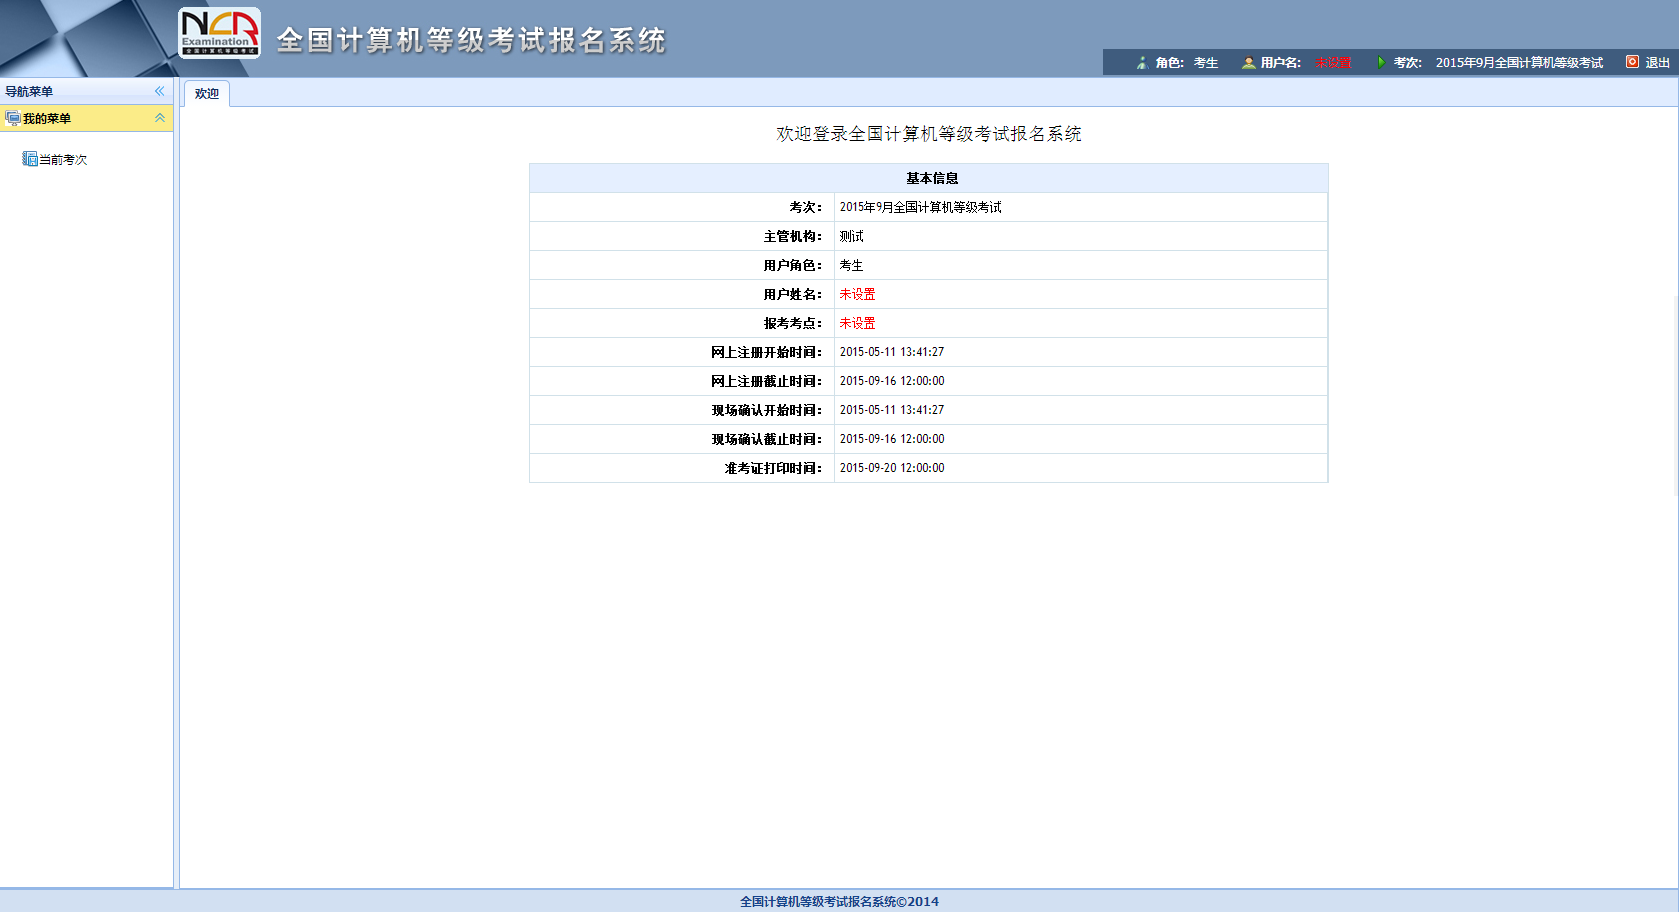Select the 我的菜单 accordion header text
The height and width of the screenshot is (912, 1679).
coord(47,119)
